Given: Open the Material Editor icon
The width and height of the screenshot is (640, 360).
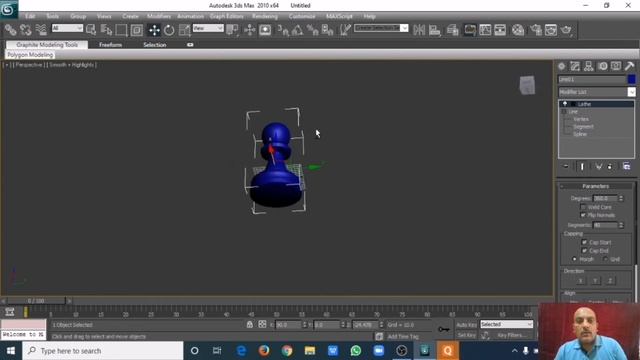Looking at the screenshot, I should pyautogui.click(x=518, y=30).
